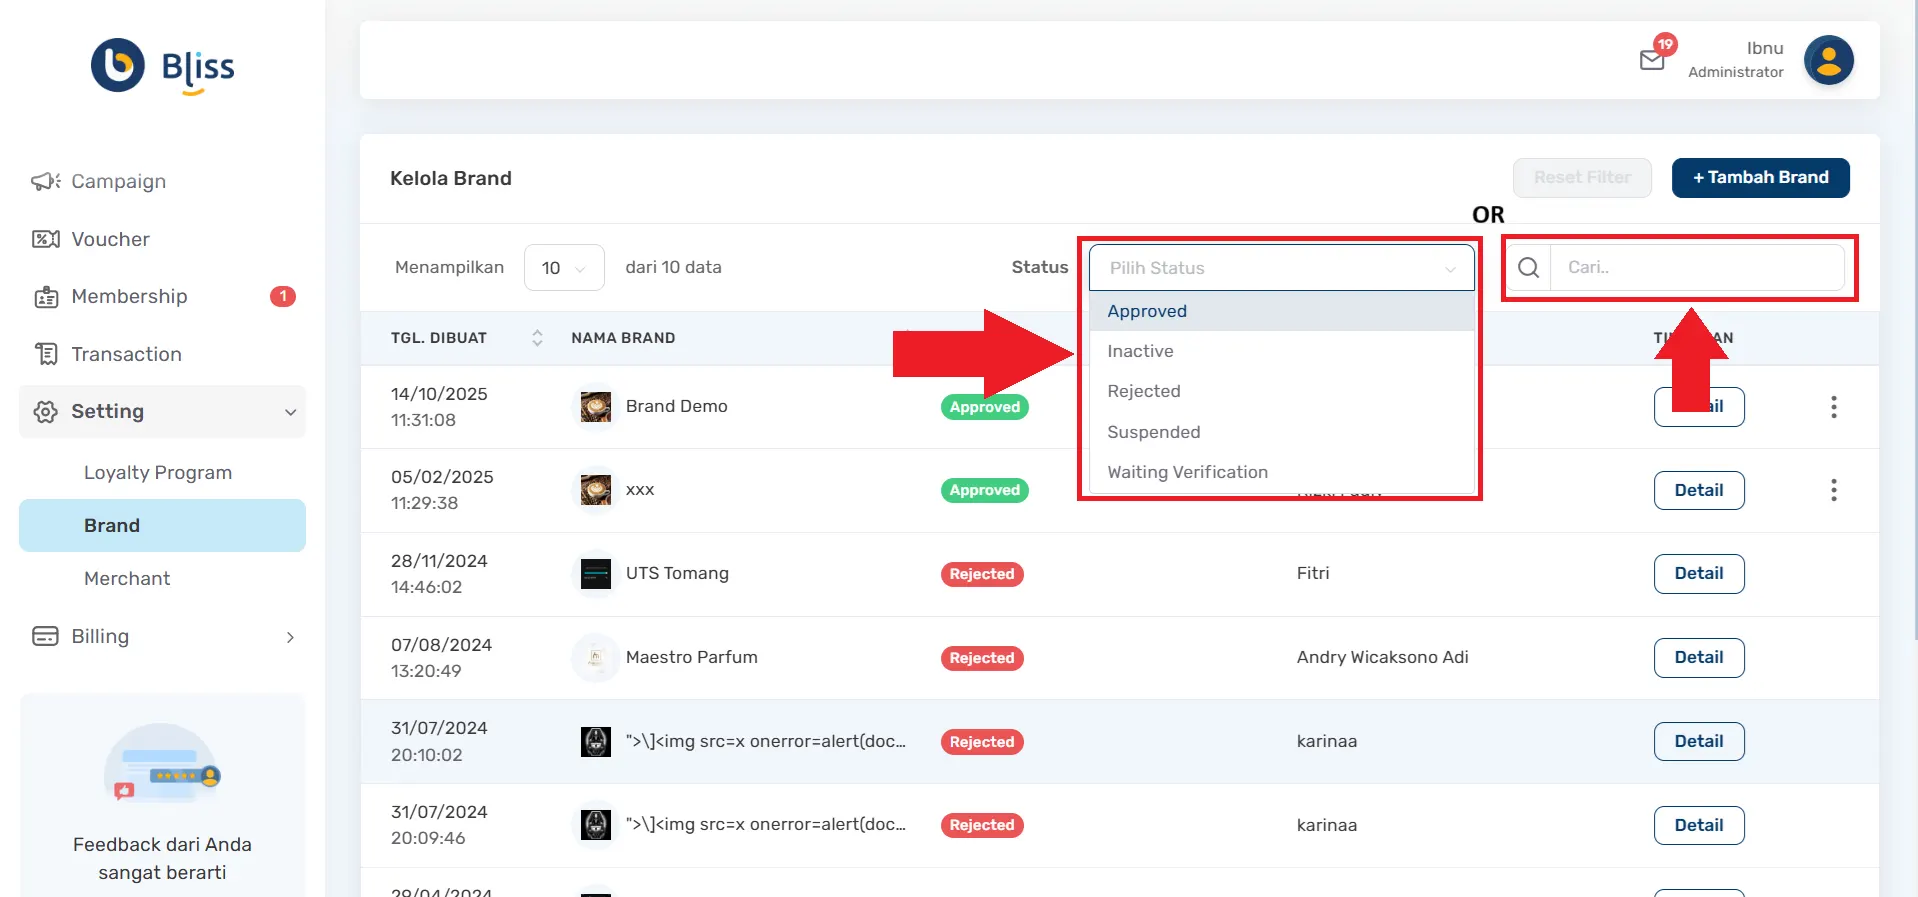Go to Merchant settings page
Viewport: 1918px width, 897px height.
pyautogui.click(x=127, y=579)
